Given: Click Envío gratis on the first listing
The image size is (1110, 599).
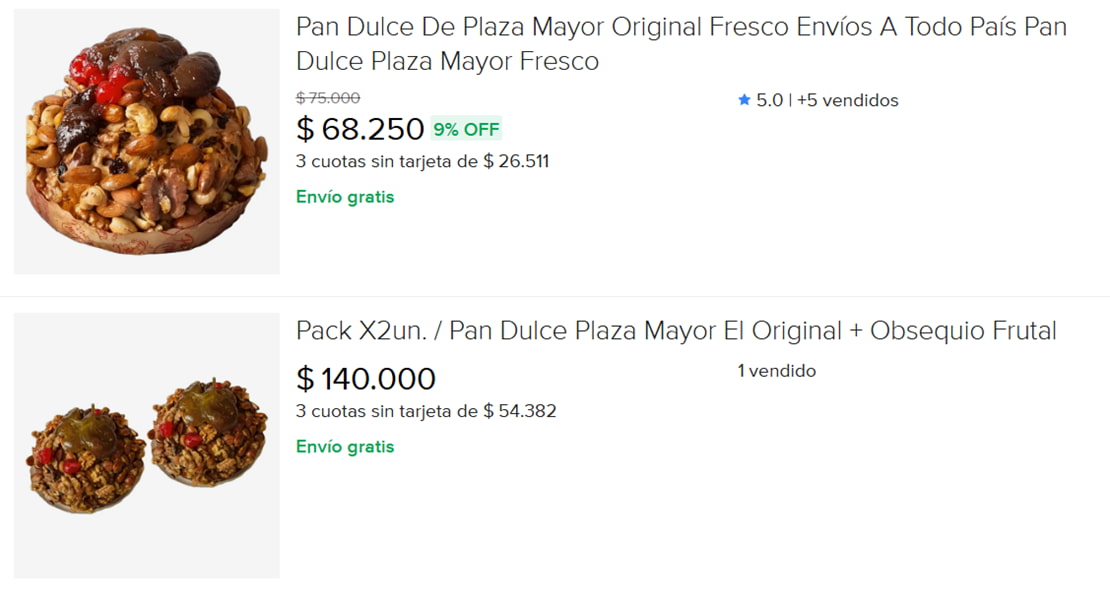Looking at the screenshot, I should (345, 196).
